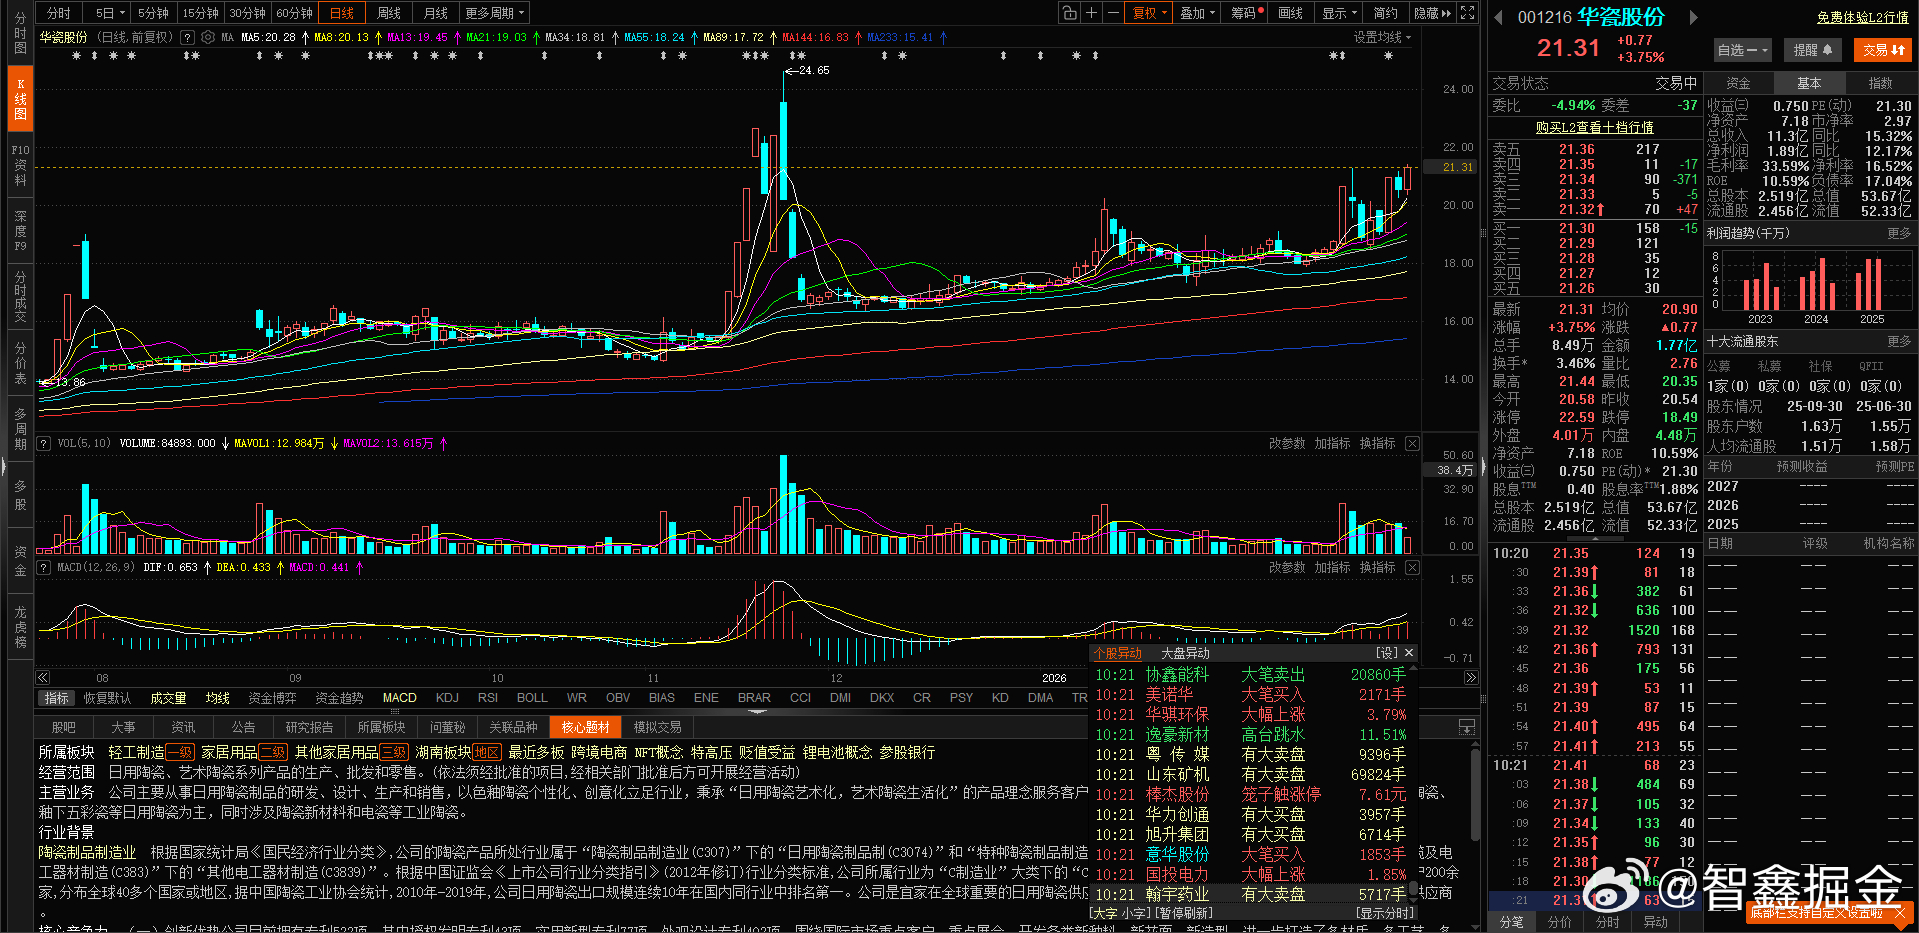Screen dimensions: 1919x933
Task: Switch chart to the 30分钟 period
Action: coord(247,13)
